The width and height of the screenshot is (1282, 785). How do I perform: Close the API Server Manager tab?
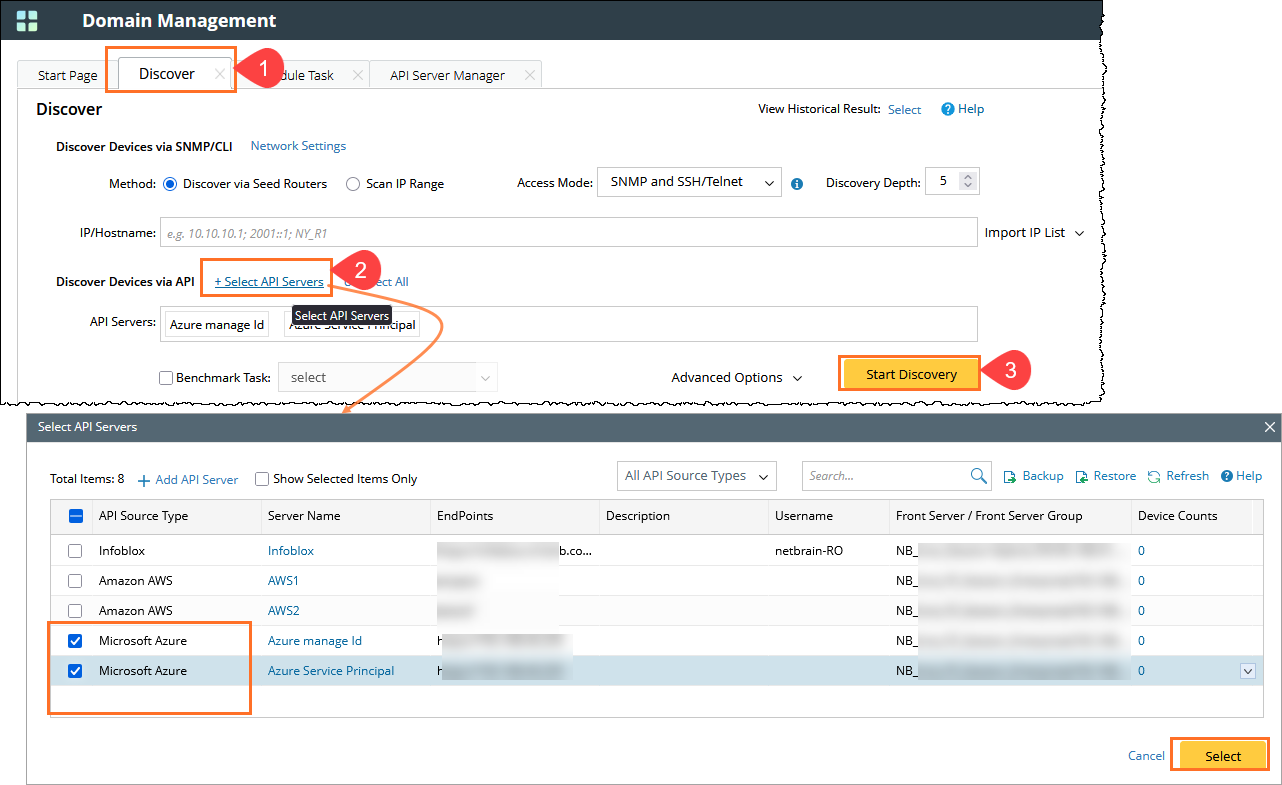tap(530, 75)
